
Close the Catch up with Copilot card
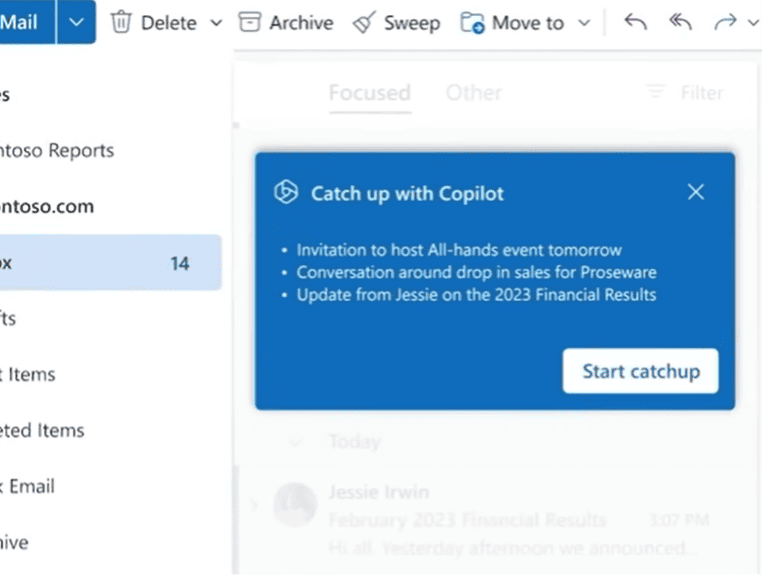pyautogui.click(x=696, y=192)
